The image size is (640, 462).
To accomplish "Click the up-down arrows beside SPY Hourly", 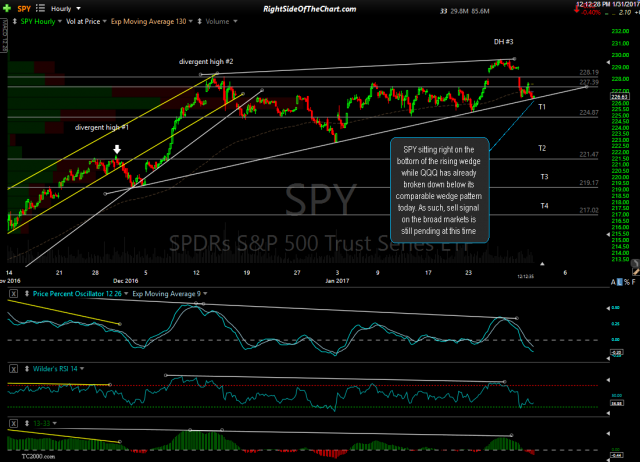I will [x=15, y=21].
